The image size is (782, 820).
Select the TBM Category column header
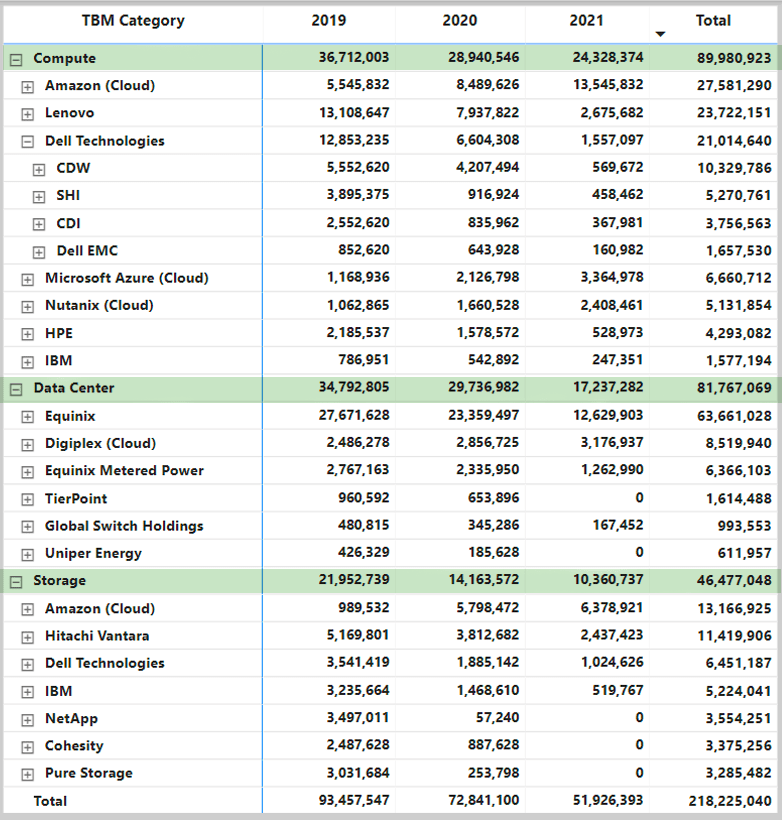point(133,21)
